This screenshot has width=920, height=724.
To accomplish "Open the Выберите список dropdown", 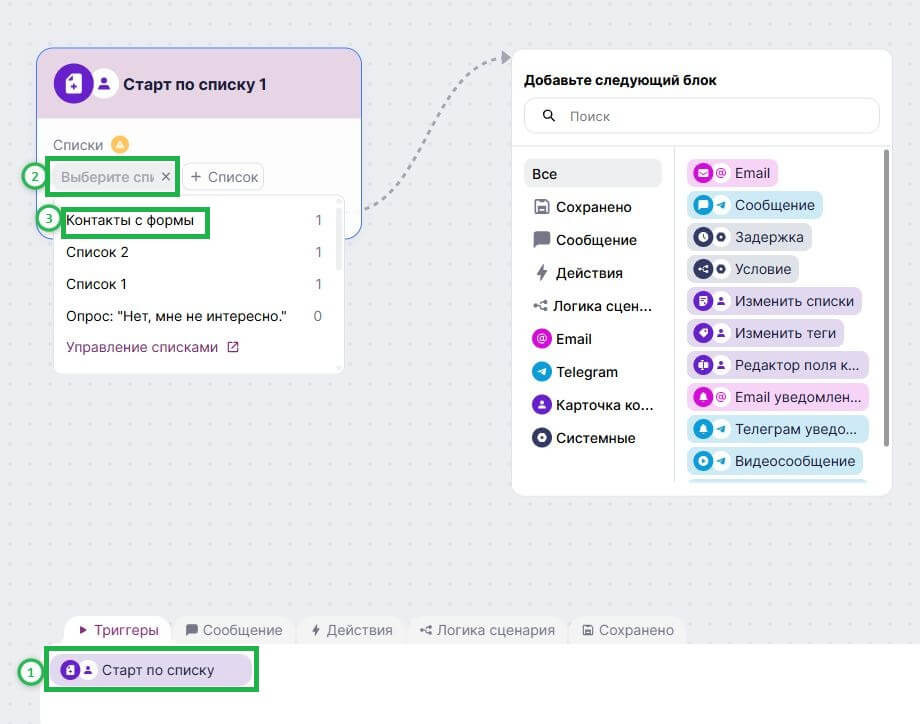I will (108, 177).
